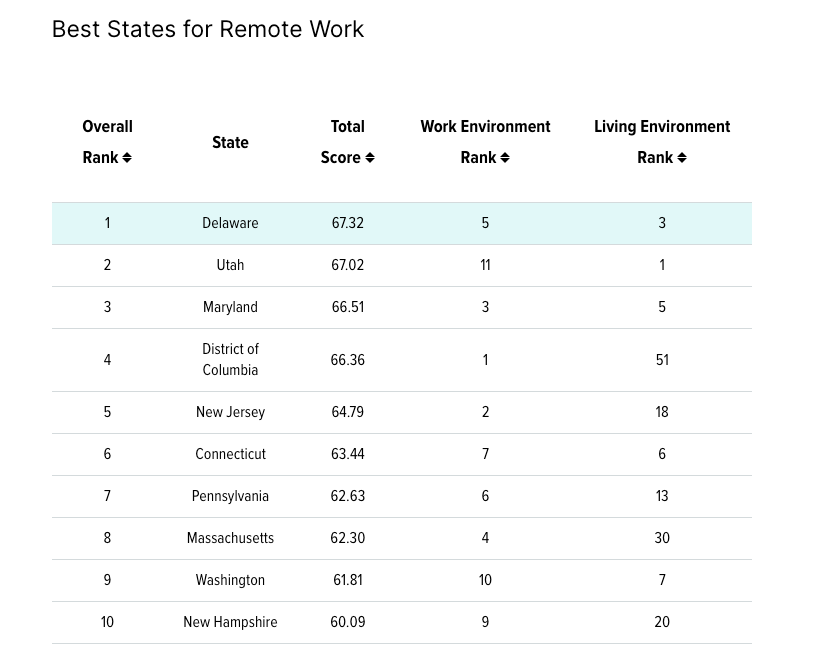This screenshot has height=650, width=814.
Task: Click the State column header
Action: (230, 142)
